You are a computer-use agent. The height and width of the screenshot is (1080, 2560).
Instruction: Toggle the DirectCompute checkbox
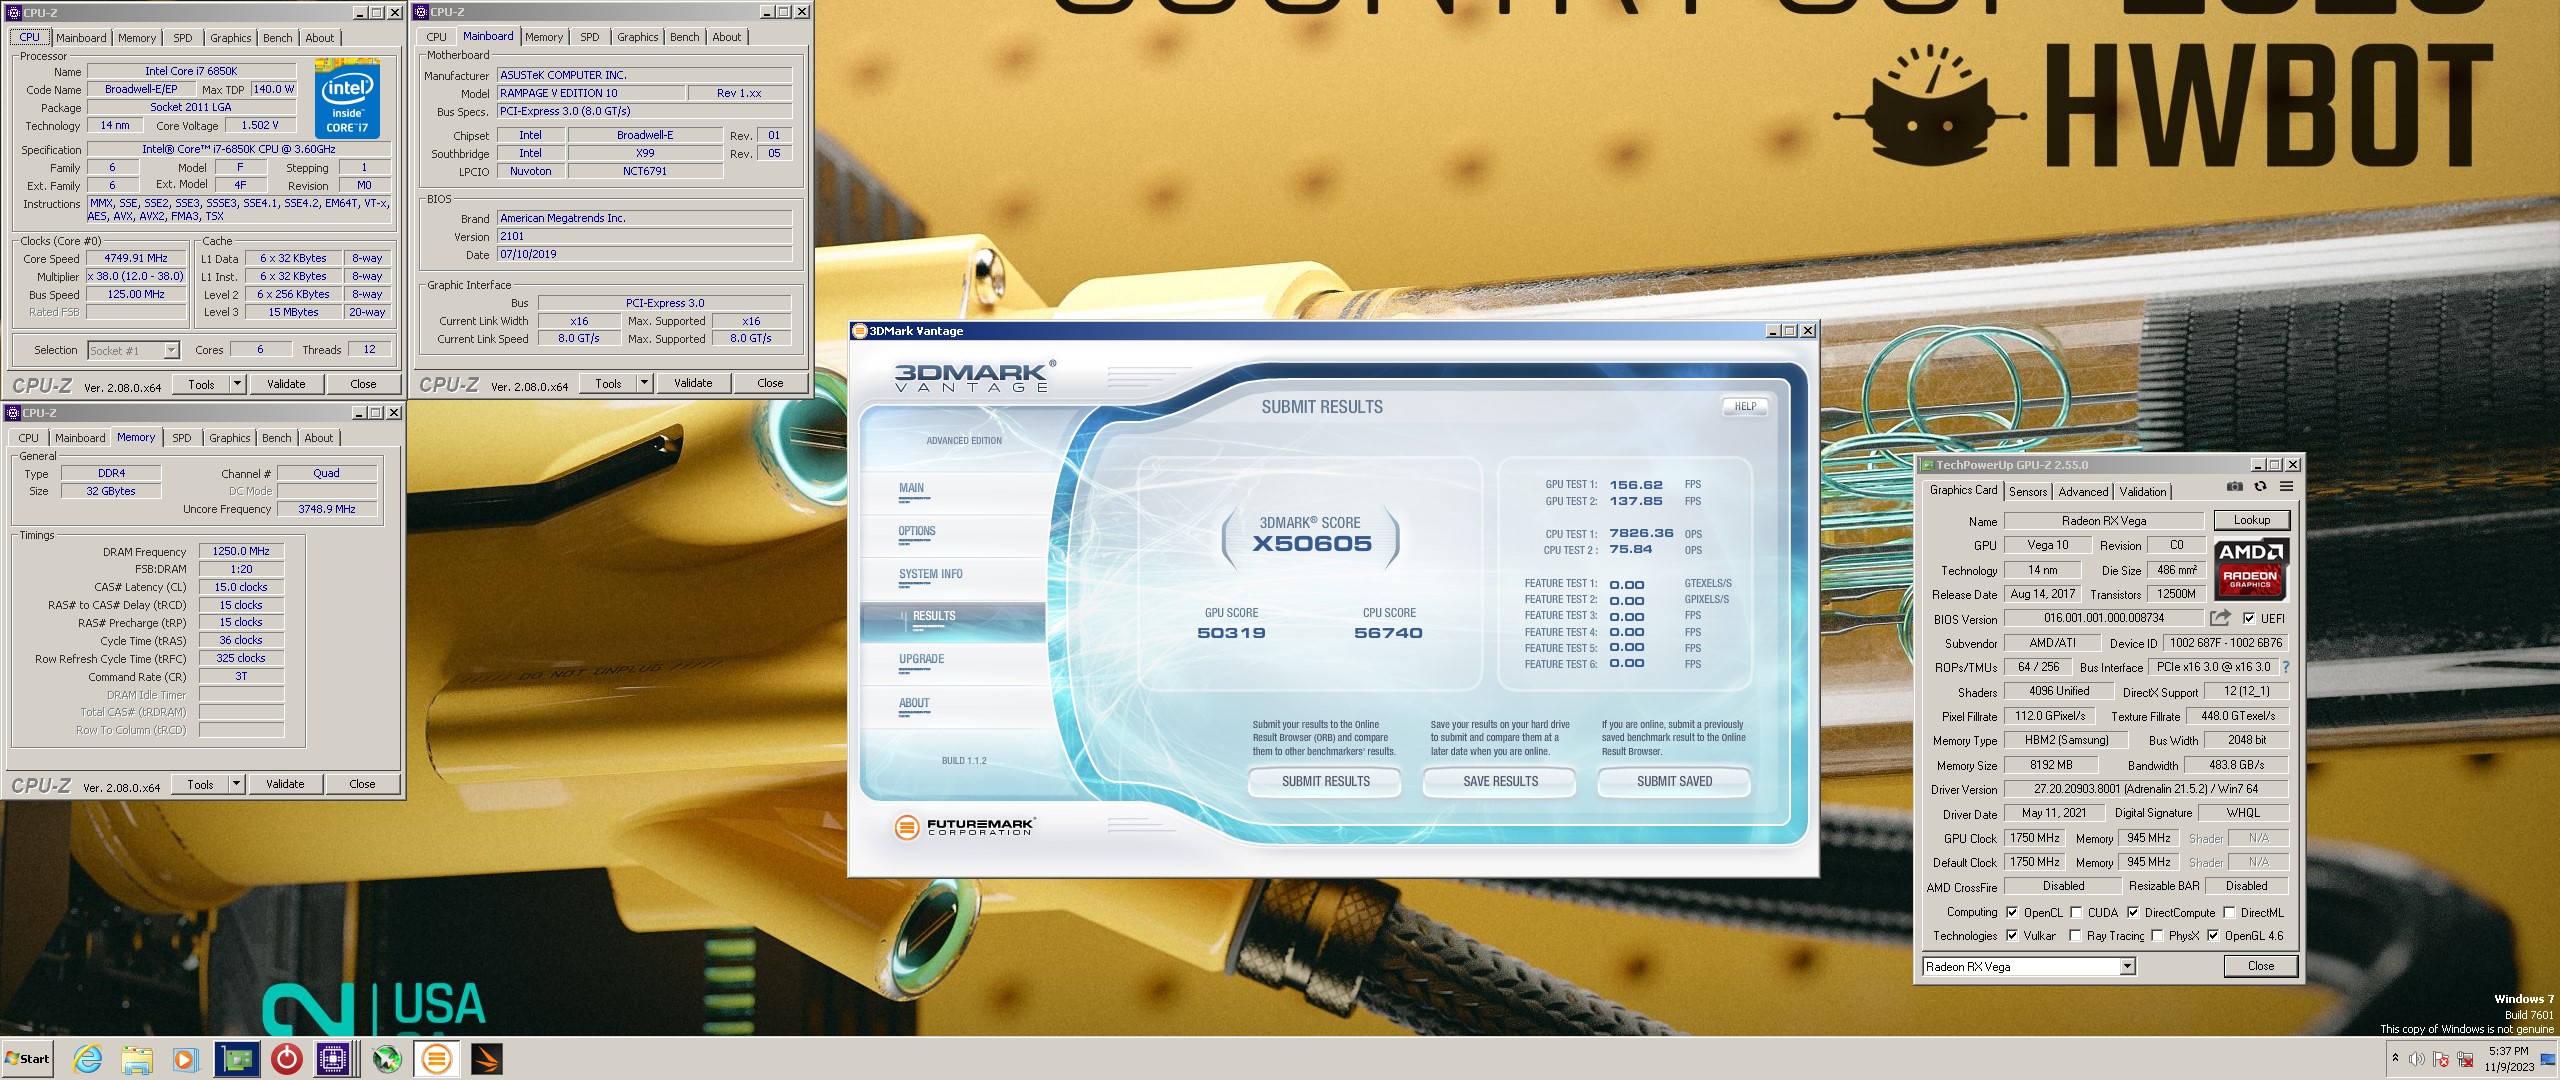pyautogui.click(x=2133, y=912)
